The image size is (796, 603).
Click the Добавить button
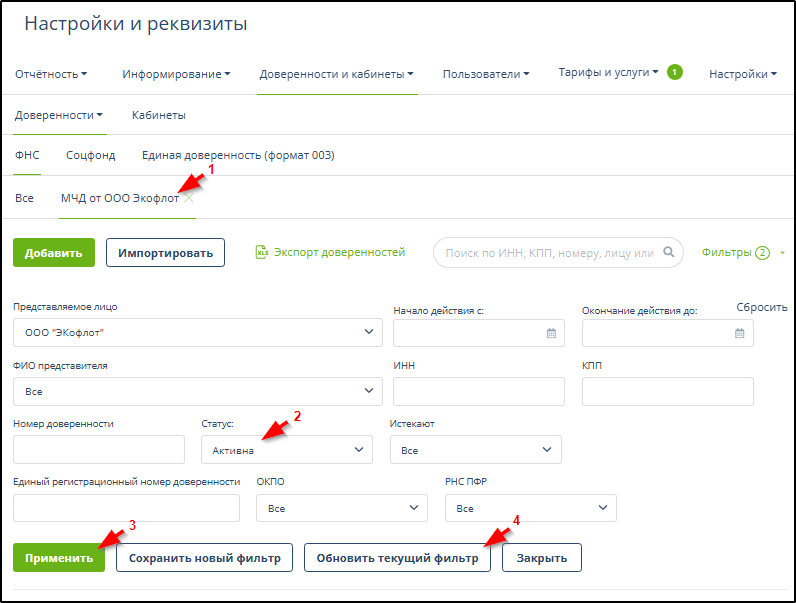(54, 253)
